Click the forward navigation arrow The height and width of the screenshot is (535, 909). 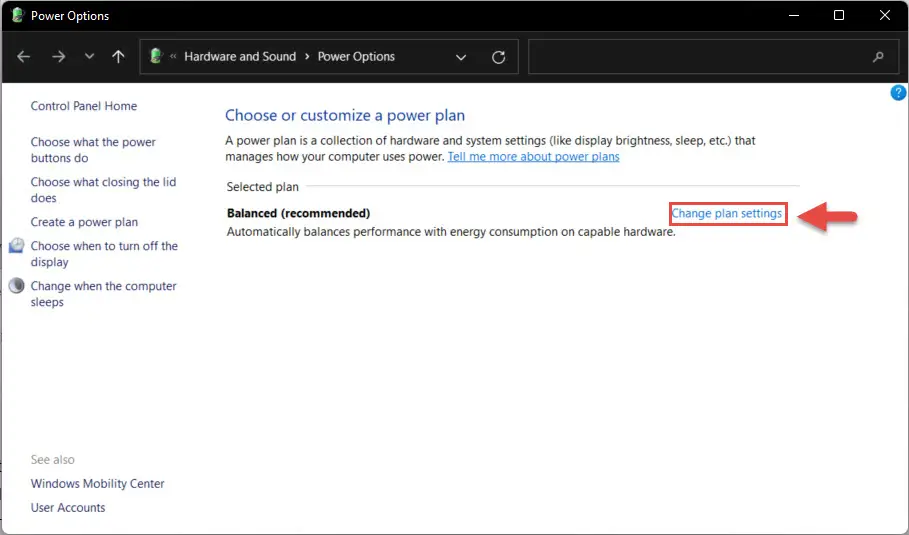[59, 56]
